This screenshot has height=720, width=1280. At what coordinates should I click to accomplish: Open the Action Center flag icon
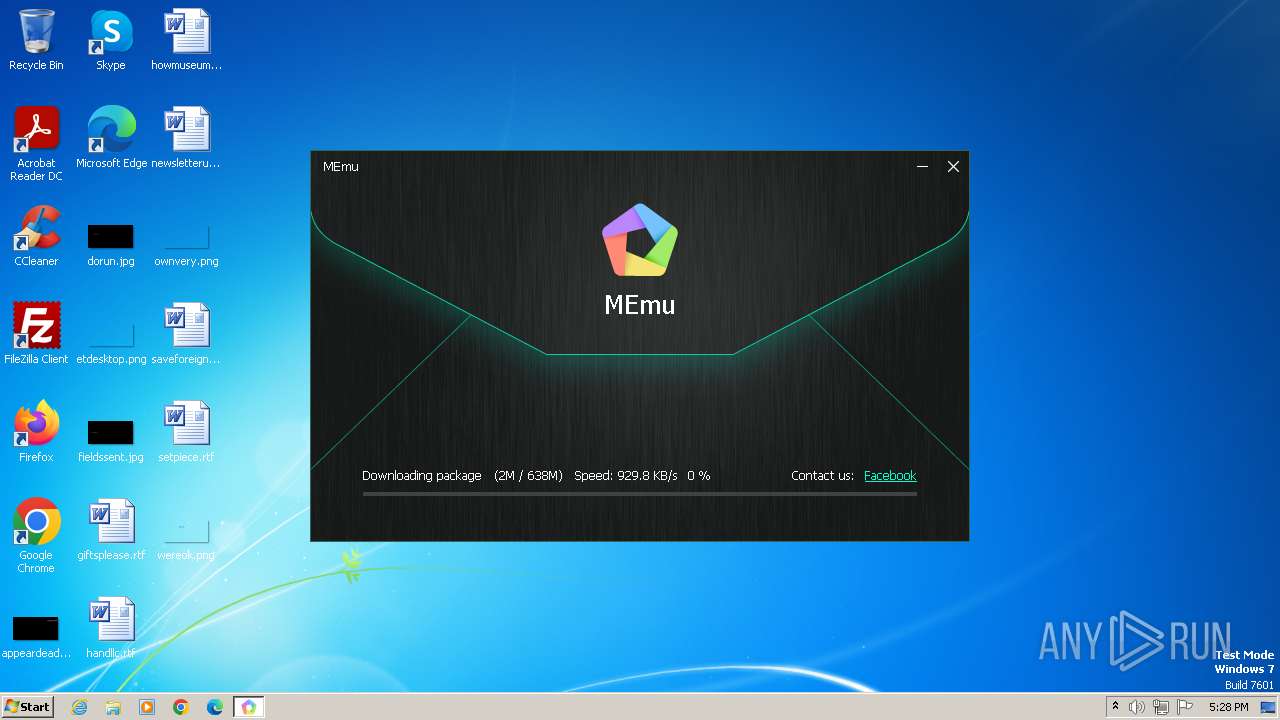click(1185, 707)
